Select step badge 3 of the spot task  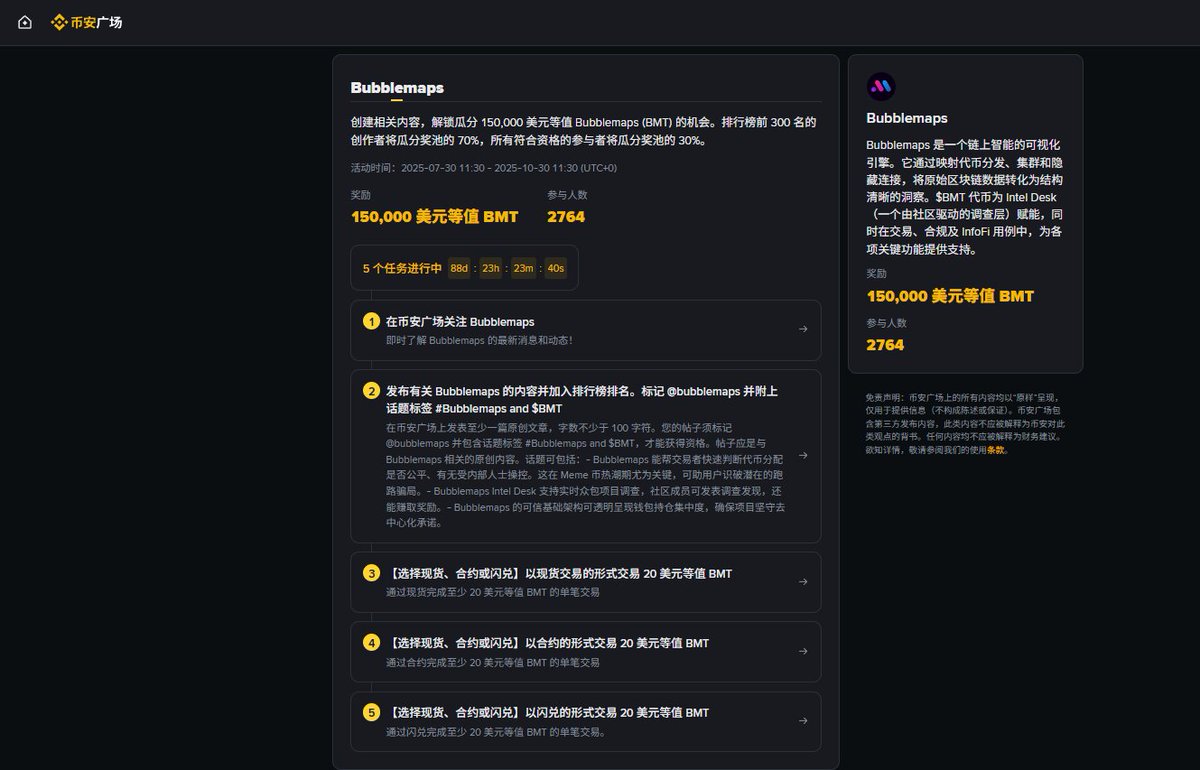(371, 573)
